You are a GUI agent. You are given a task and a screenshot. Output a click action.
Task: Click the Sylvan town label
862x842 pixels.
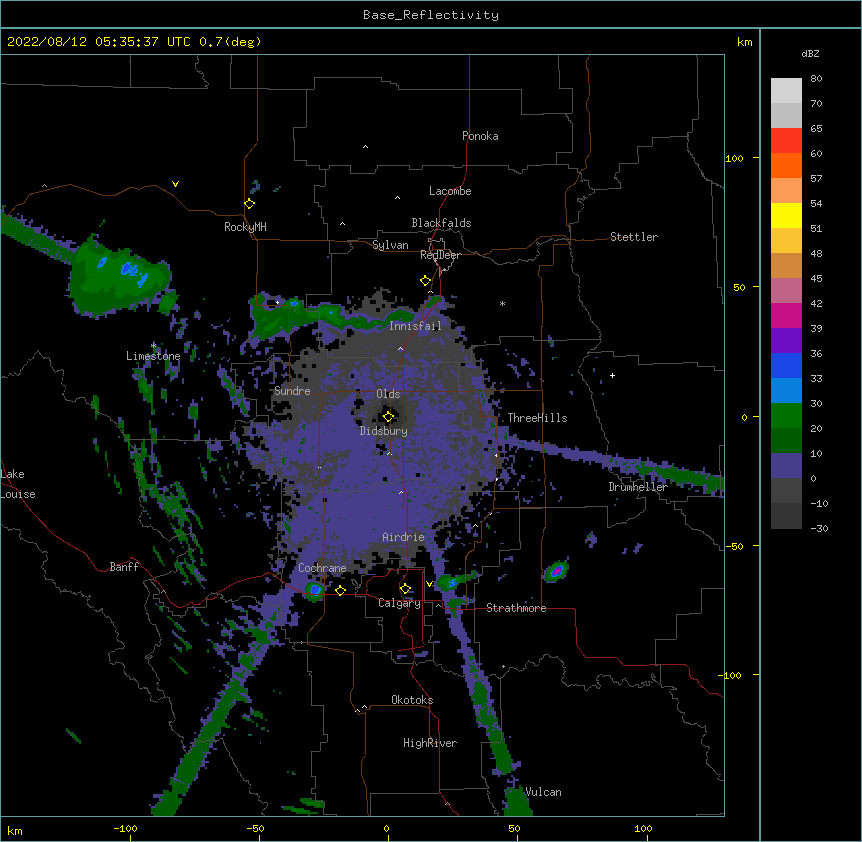[x=390, y=245]
